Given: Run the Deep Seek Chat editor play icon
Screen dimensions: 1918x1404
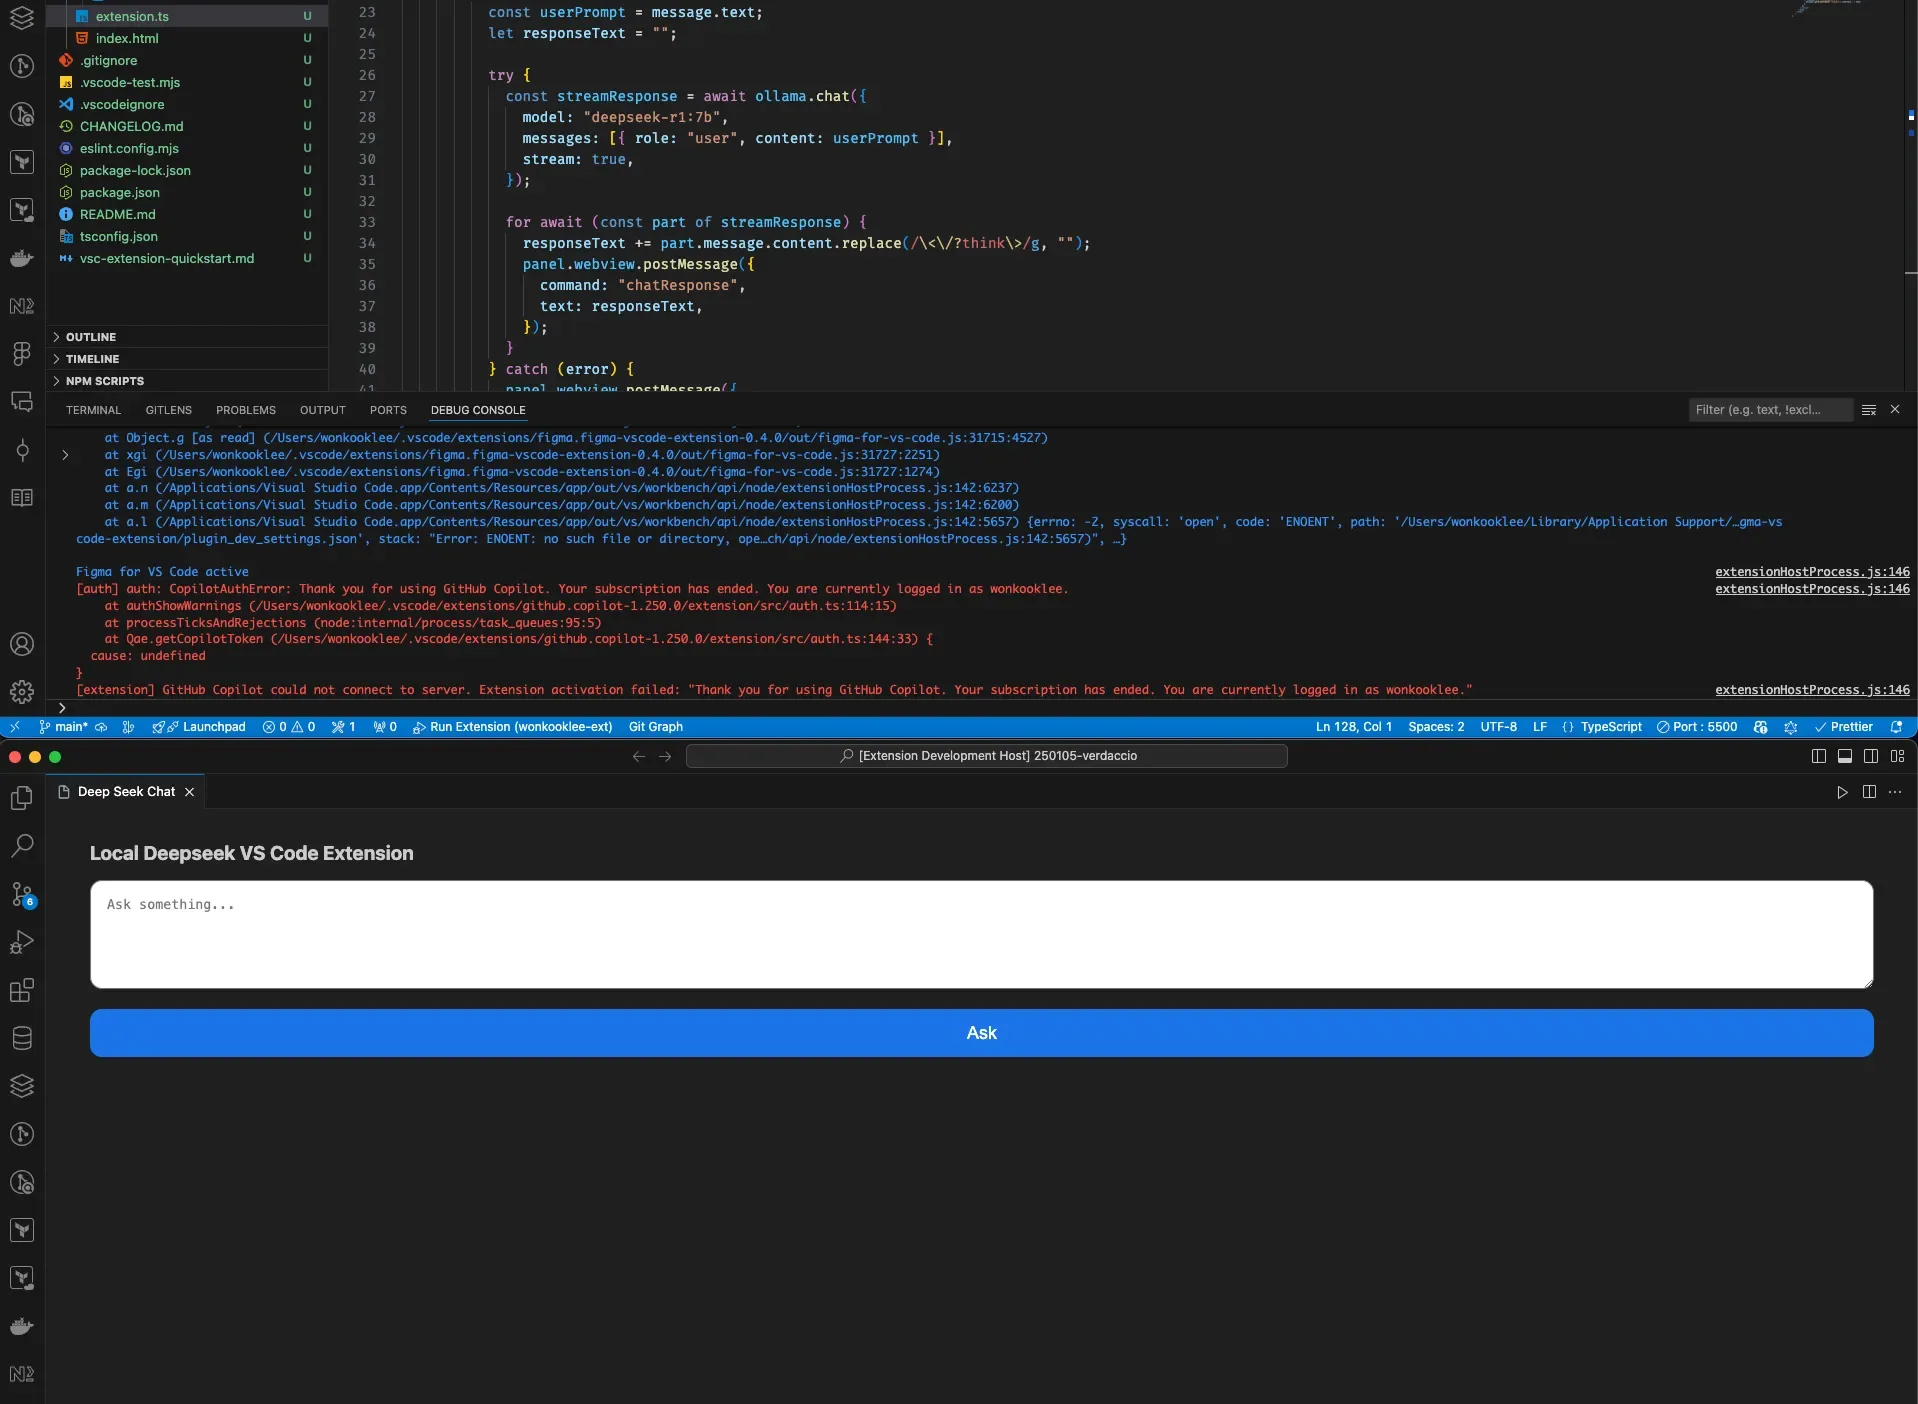Looking at the screenshot, I should [x=1842, y=792].
